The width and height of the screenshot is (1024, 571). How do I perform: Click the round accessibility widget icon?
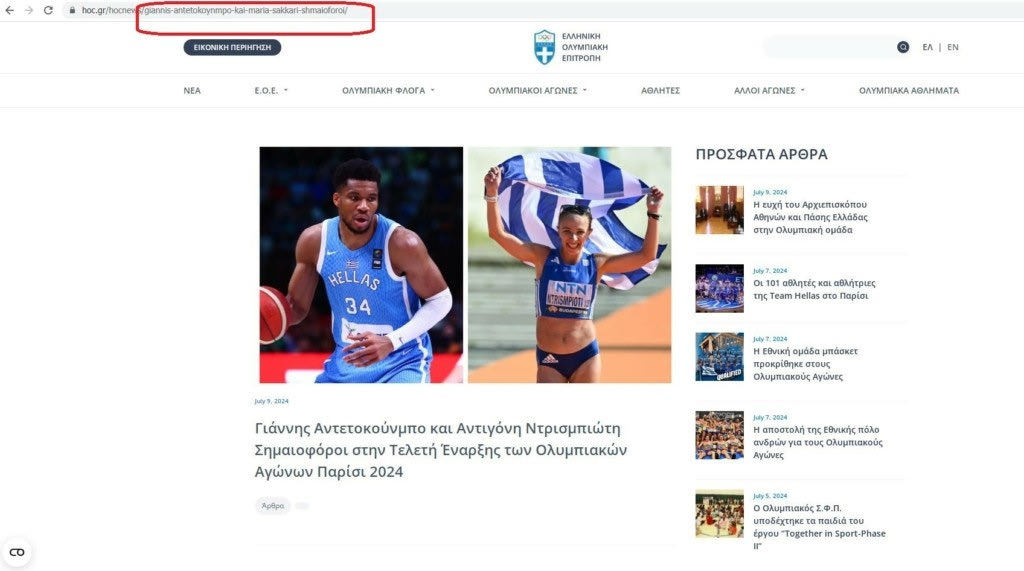(17, 552)
